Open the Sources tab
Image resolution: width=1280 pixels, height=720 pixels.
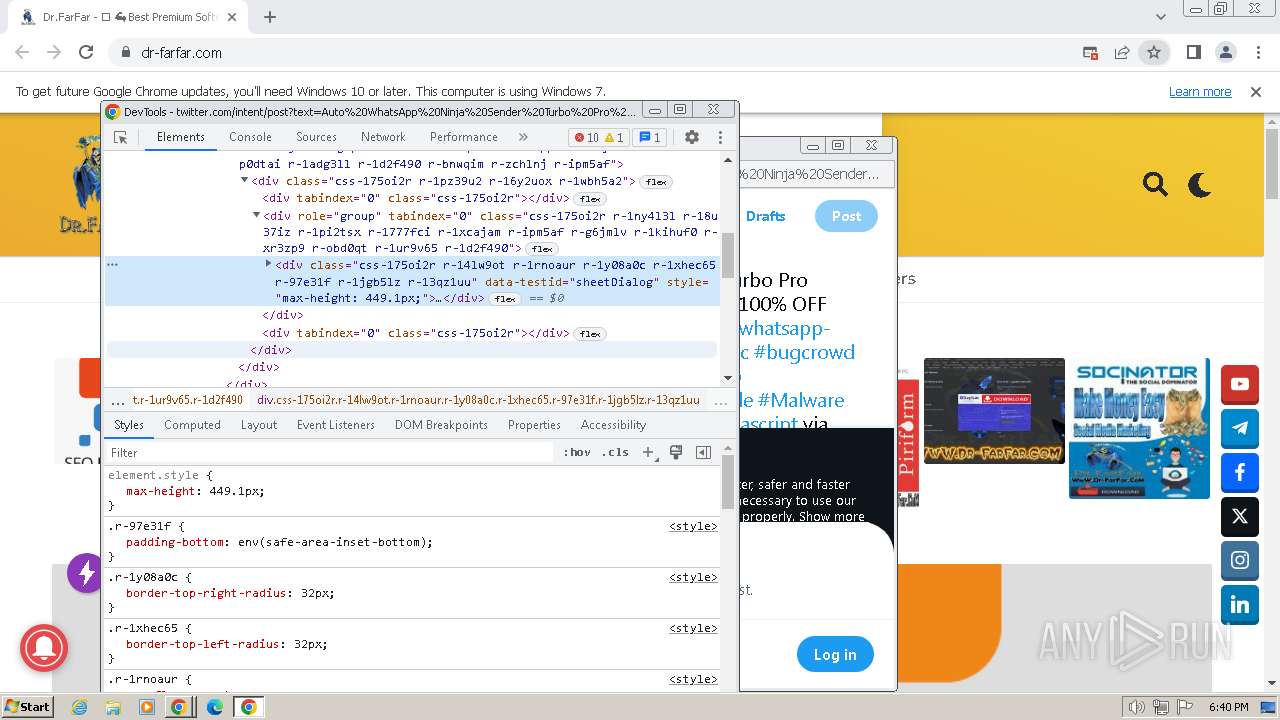click(x=316, y=137)
